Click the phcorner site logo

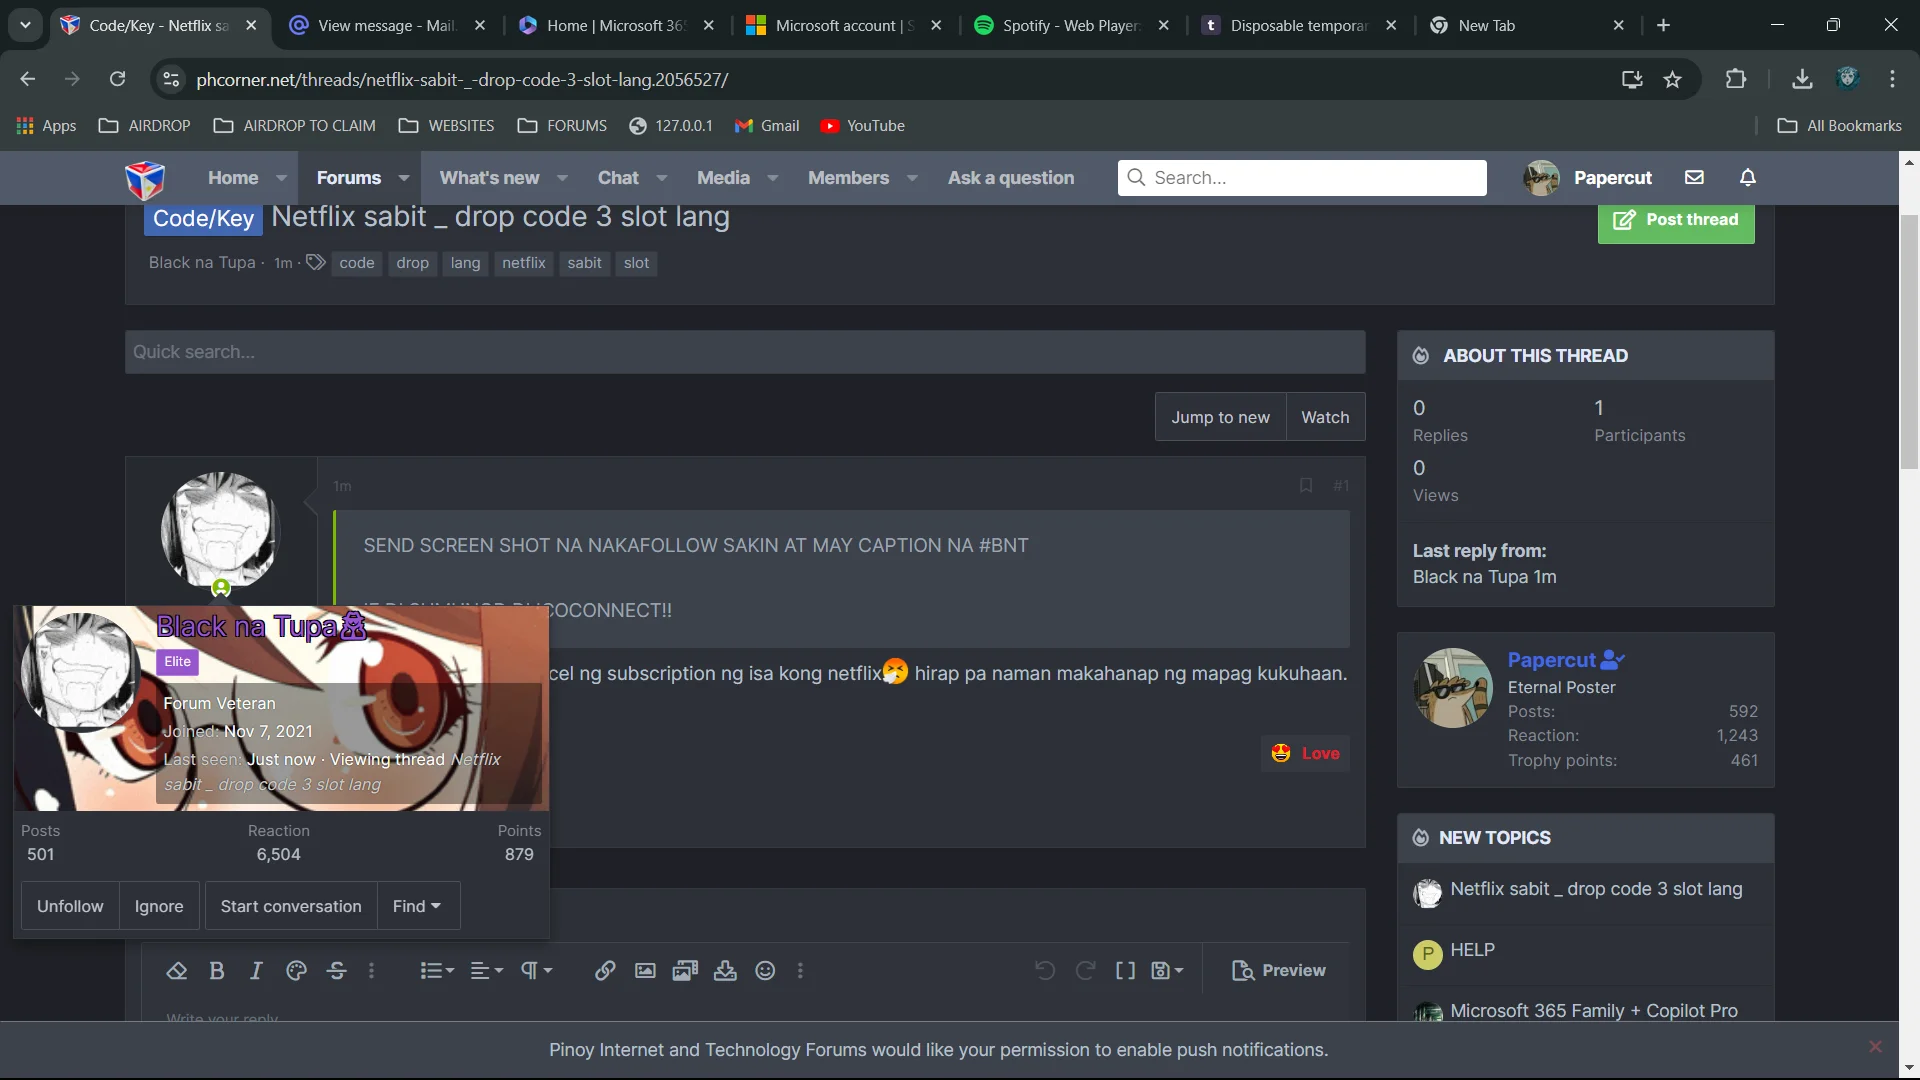tap(145, 179)
